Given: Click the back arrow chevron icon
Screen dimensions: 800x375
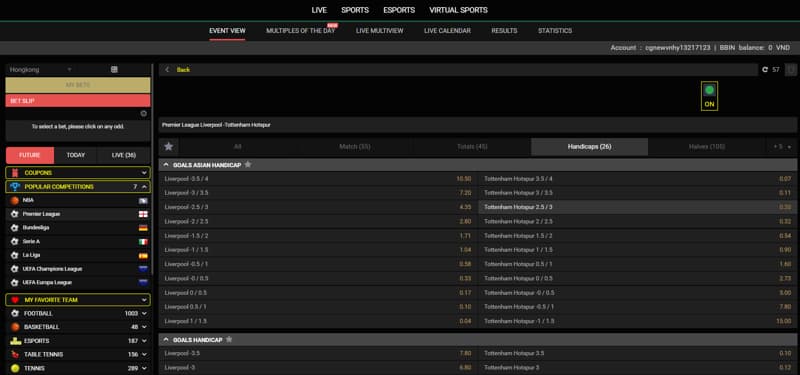Looking at the screenshot, I should 167,70.
